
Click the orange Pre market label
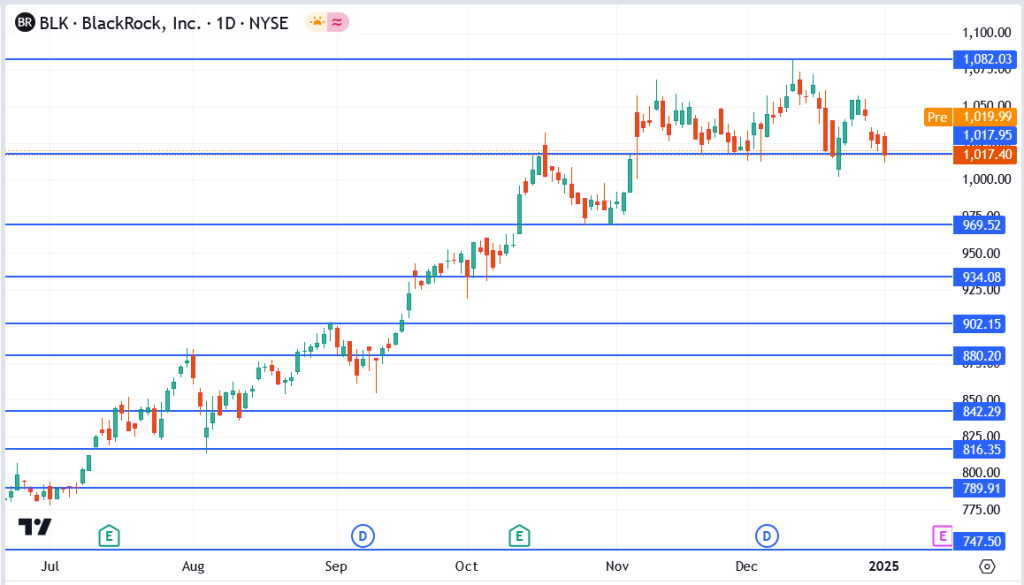click(937, 117)
